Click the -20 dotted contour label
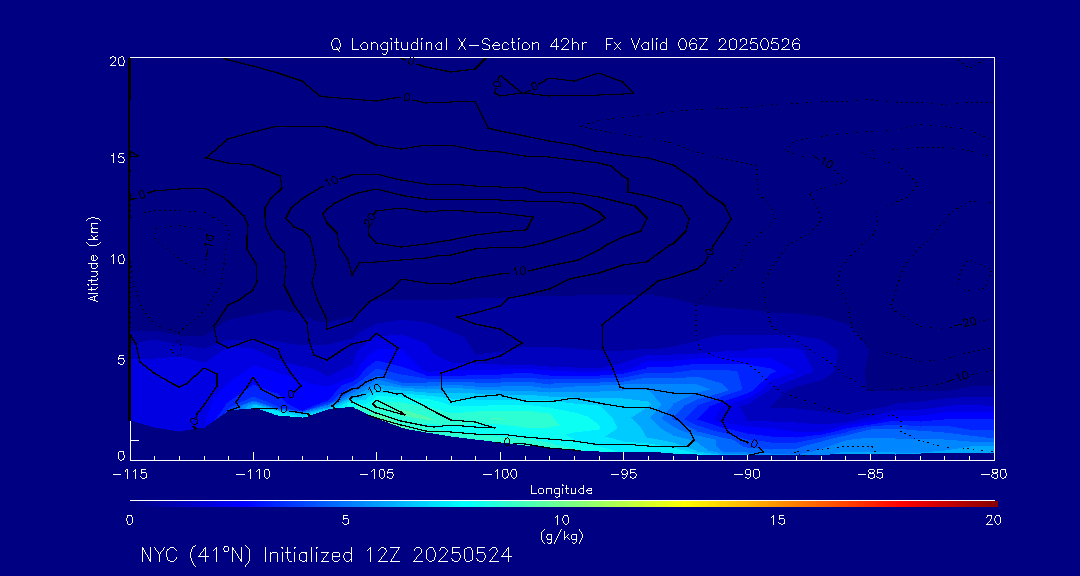Viewport: 1080px width, 576px height. [x=966, y=321]
